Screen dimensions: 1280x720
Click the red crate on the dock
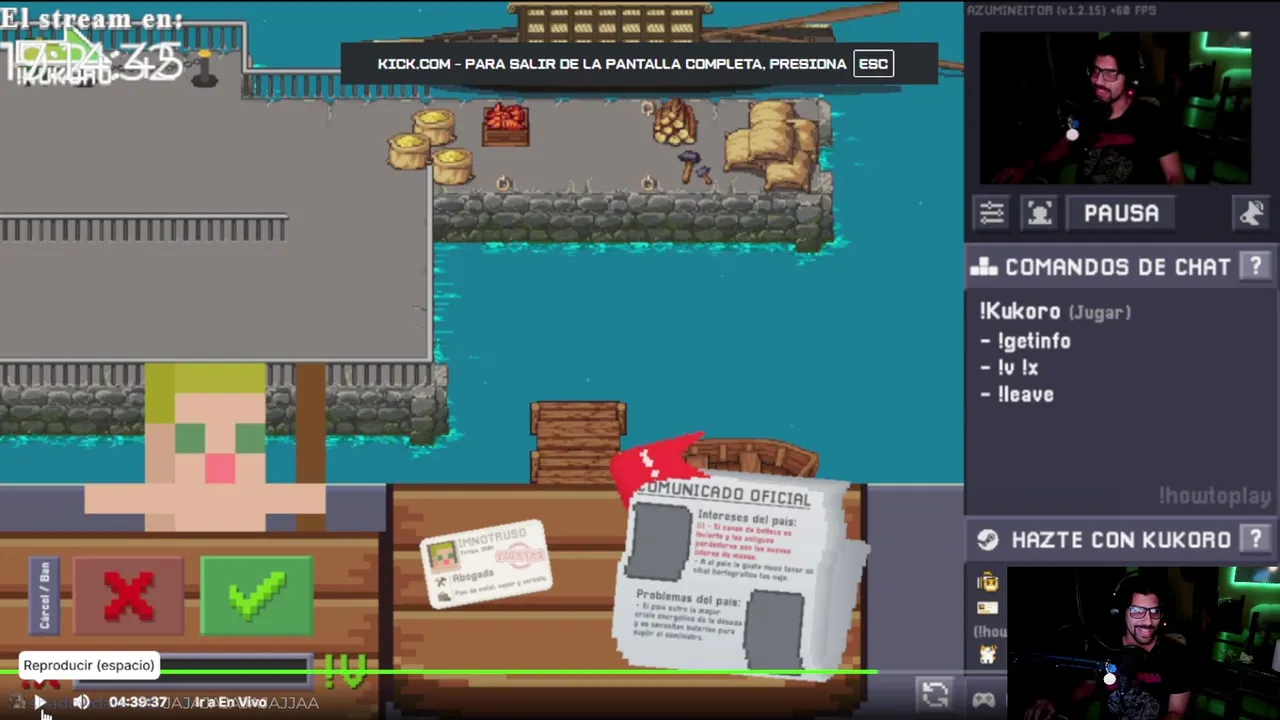(x=505, y=125)
